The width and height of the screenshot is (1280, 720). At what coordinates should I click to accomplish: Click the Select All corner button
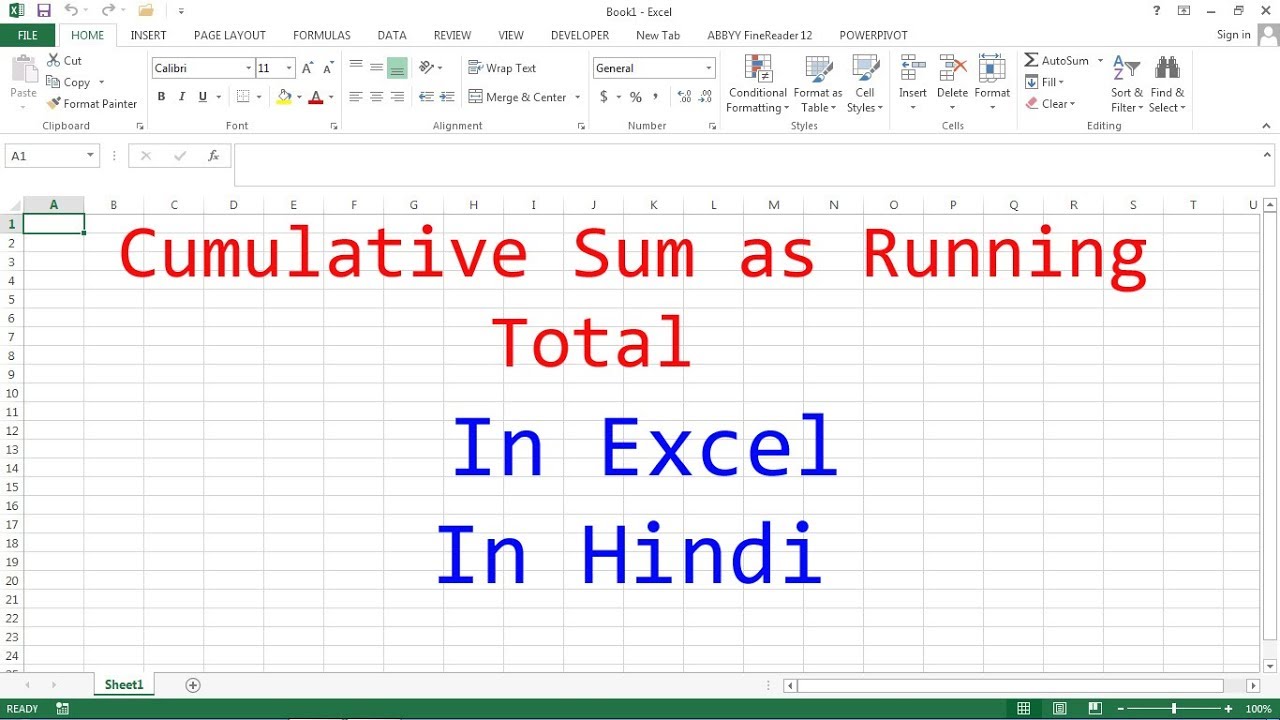12,205
